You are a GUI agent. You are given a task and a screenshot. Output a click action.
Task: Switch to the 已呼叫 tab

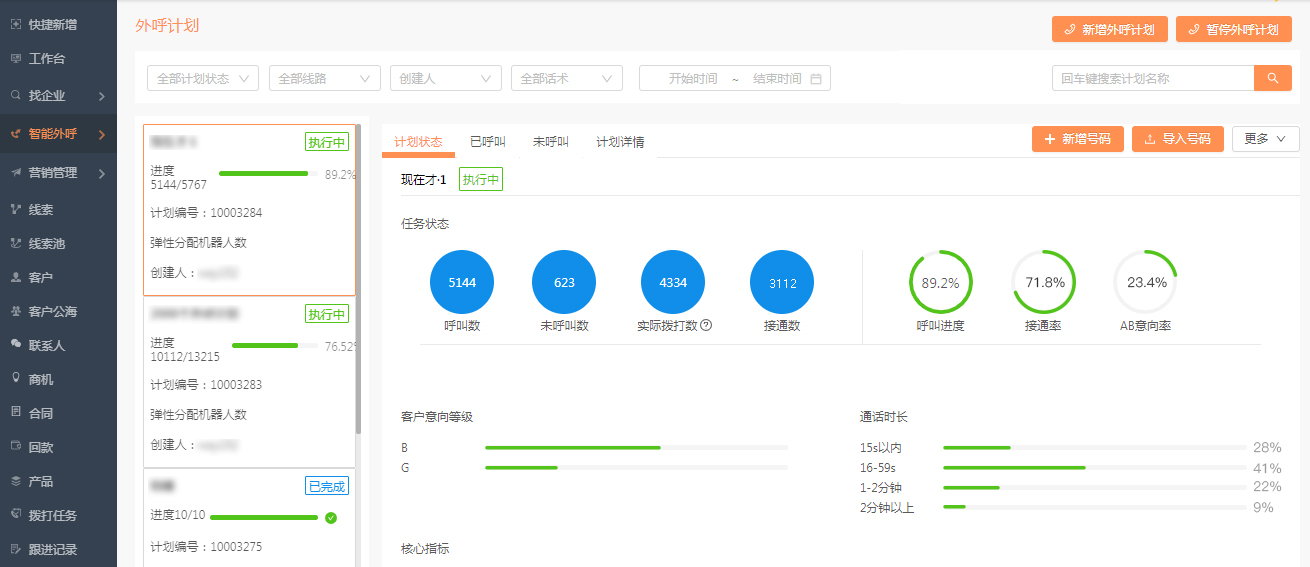point(487,142)
